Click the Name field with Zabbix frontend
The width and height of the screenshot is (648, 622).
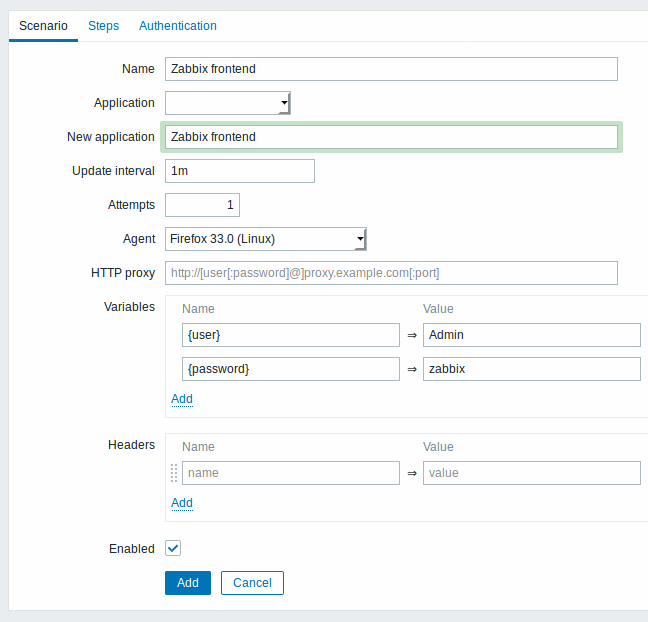pyautogui.click(x=391, y=69)
